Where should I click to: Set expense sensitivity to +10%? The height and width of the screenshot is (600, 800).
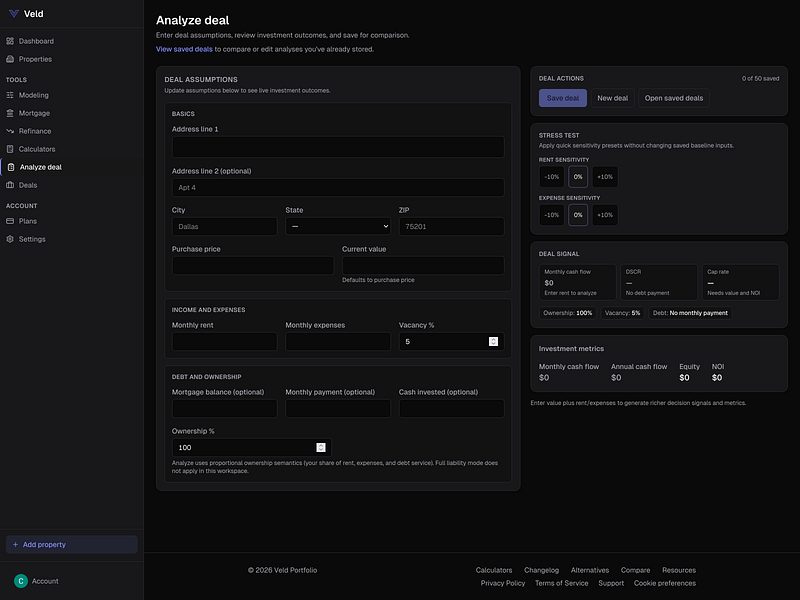pos(605,215)
